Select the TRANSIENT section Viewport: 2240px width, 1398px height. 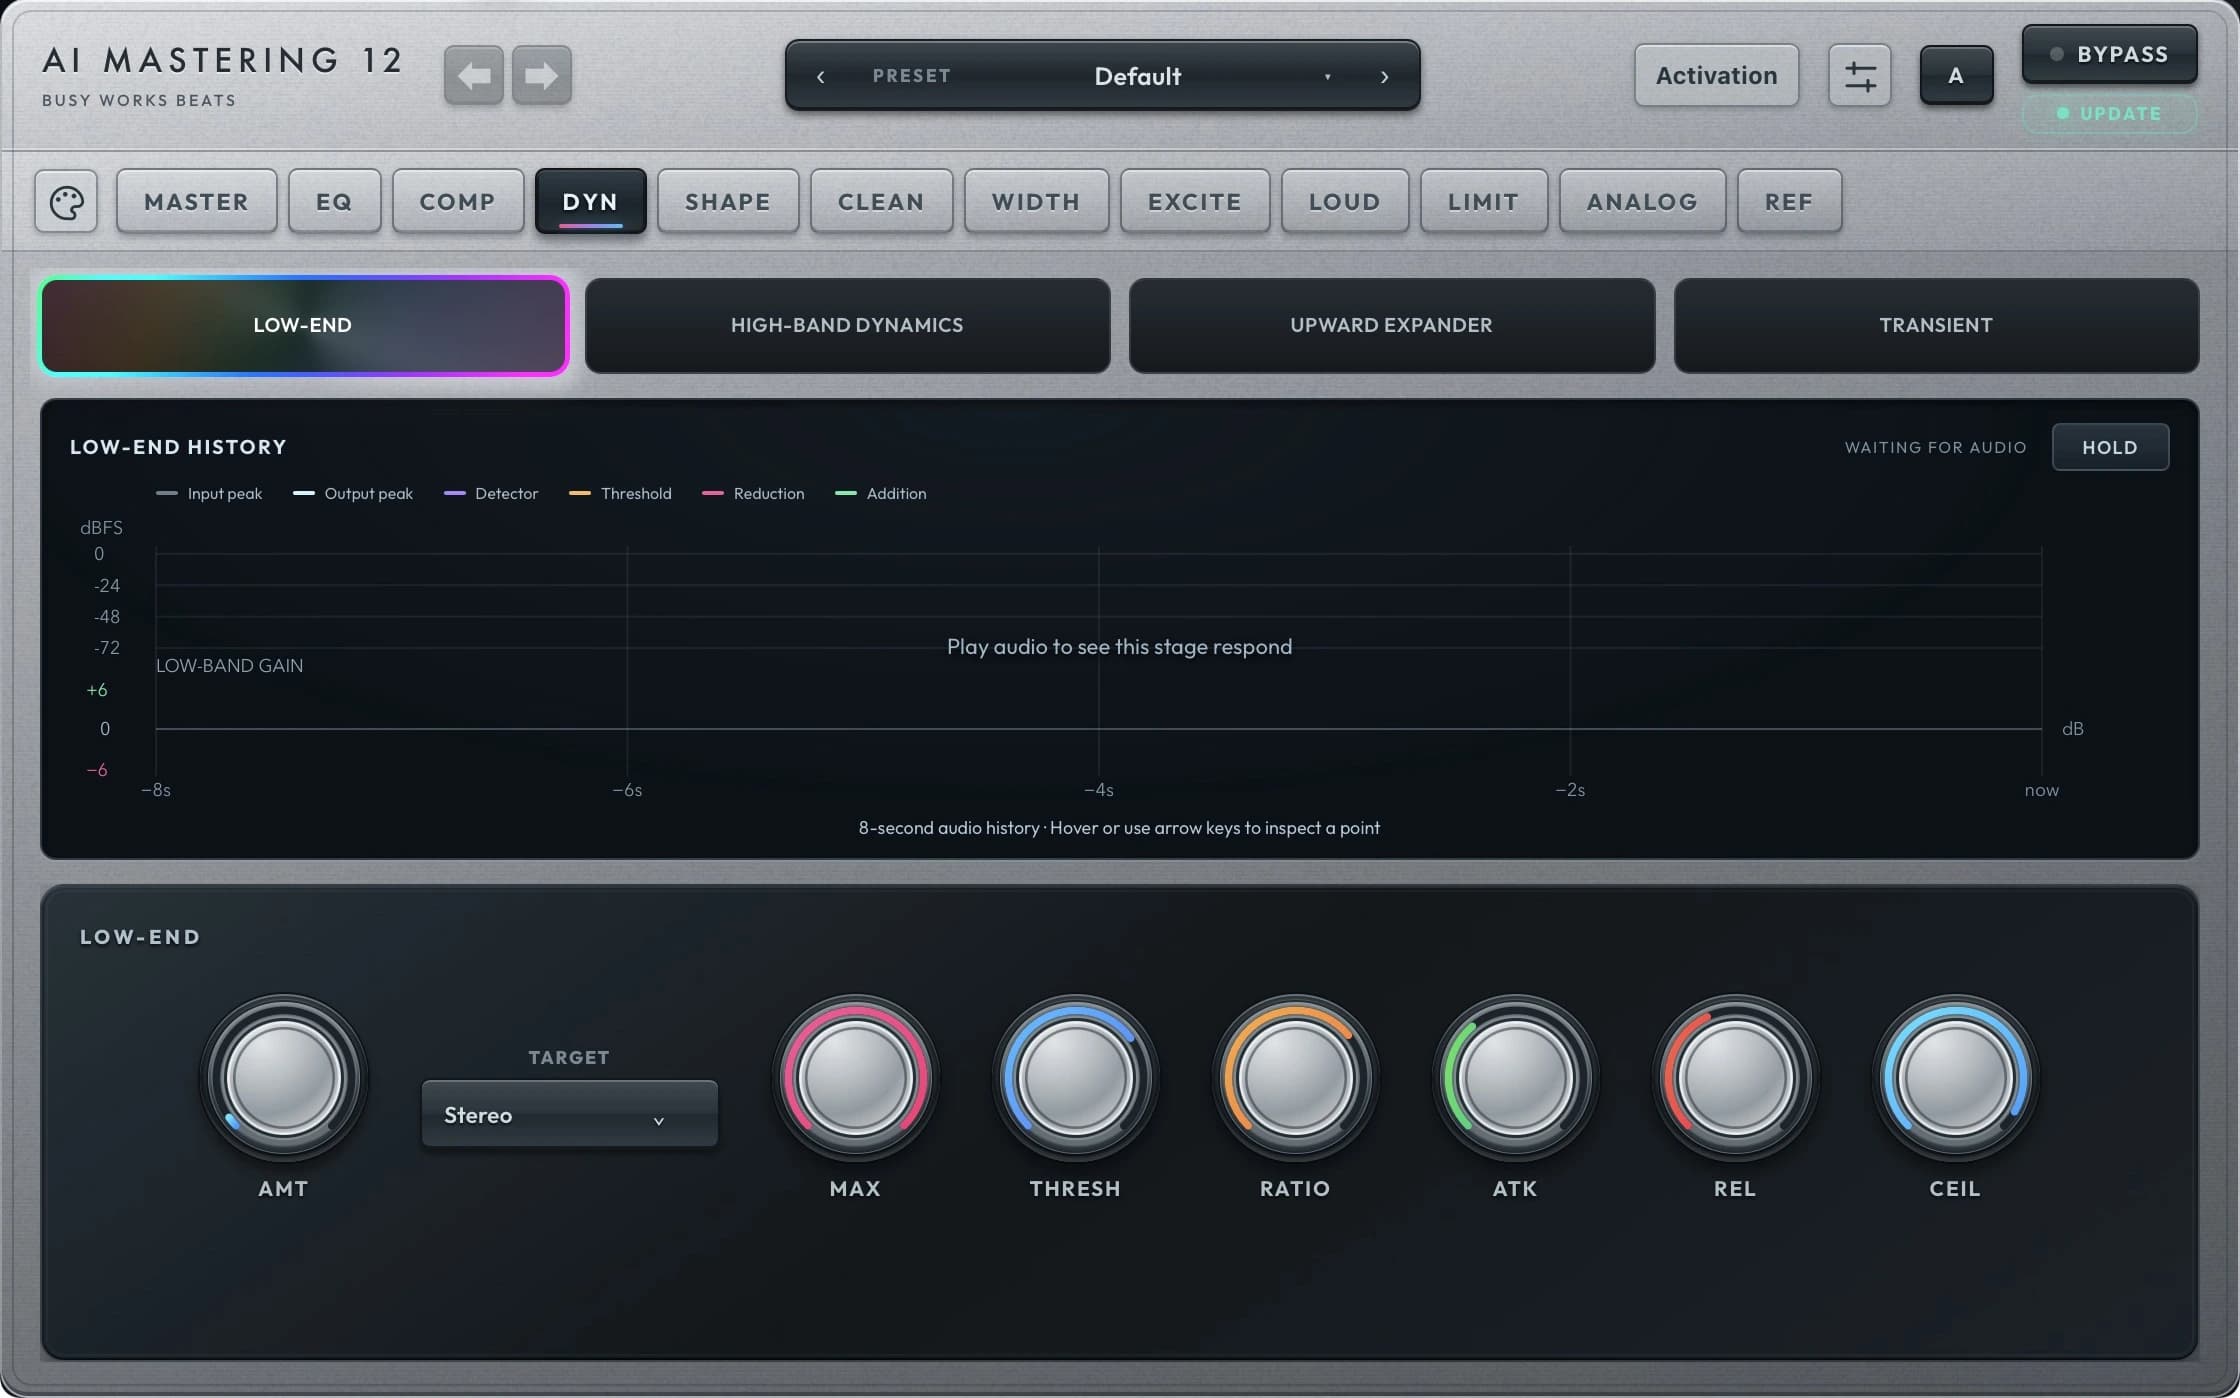pos(1936,325)
